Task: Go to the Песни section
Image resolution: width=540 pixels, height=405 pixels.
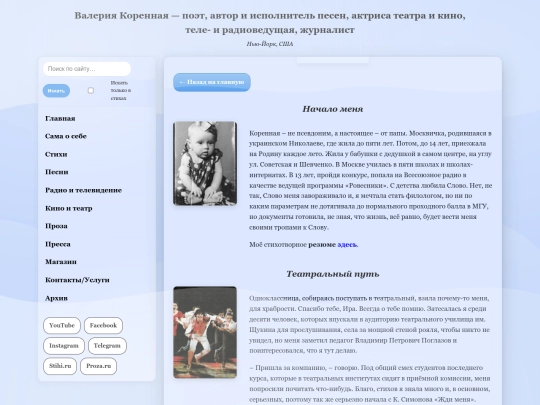Action: coord(56,172)
